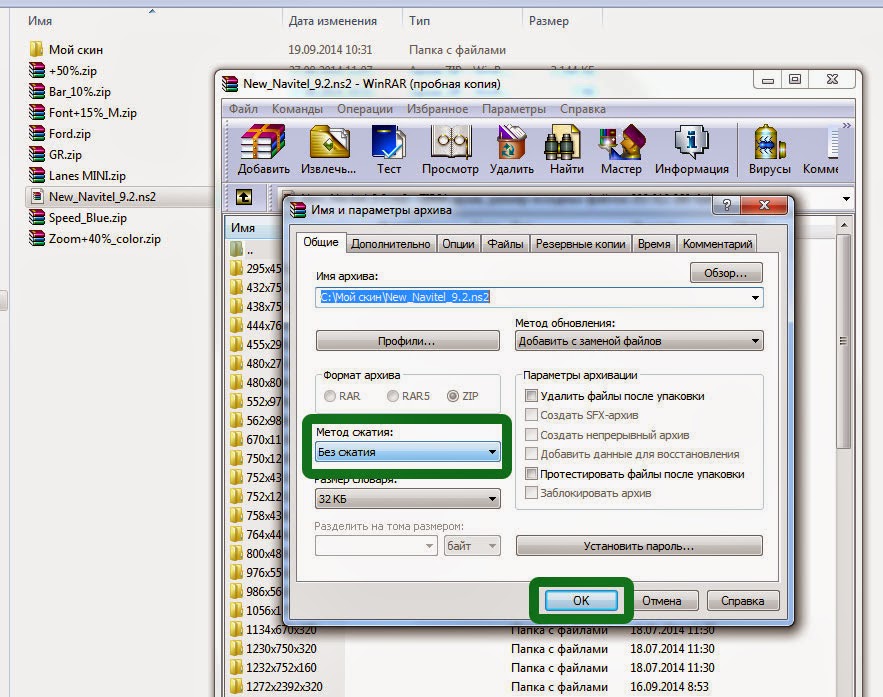Click the dialog help question mark button
This screenshot has width=883, height=697.
pyautogui.click(x=726, y=205)
